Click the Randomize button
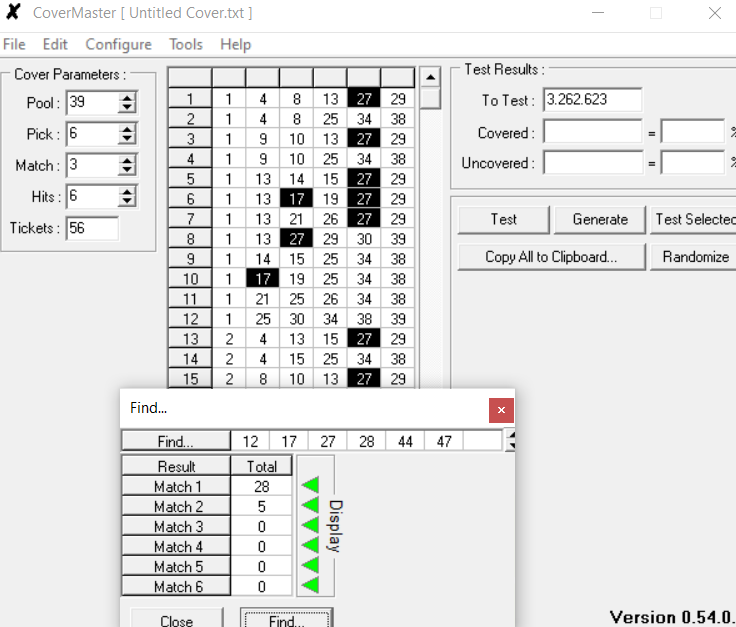Screen dimensions: 736x627 (693, 257)
